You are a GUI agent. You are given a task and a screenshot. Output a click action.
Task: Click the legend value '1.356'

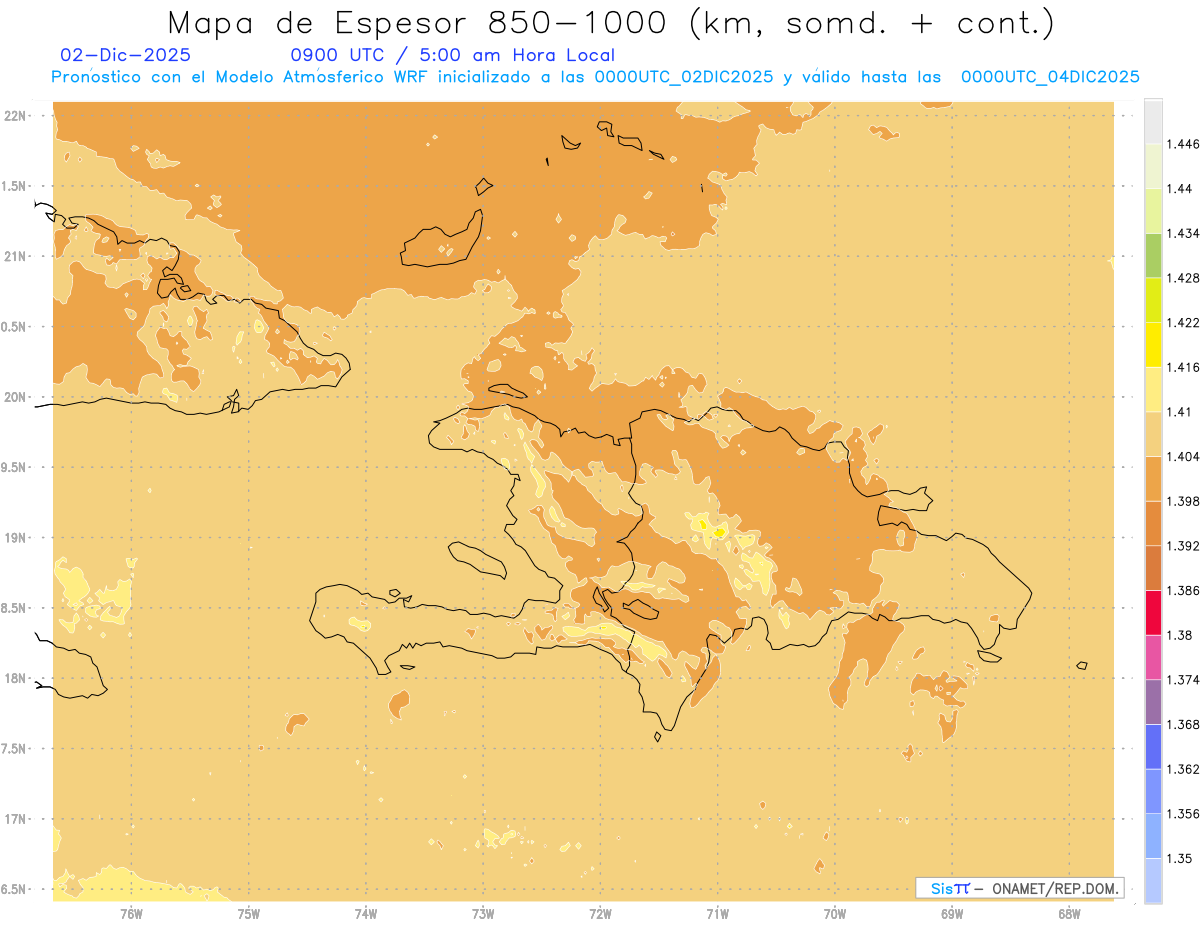click(x=1183, y=813)
